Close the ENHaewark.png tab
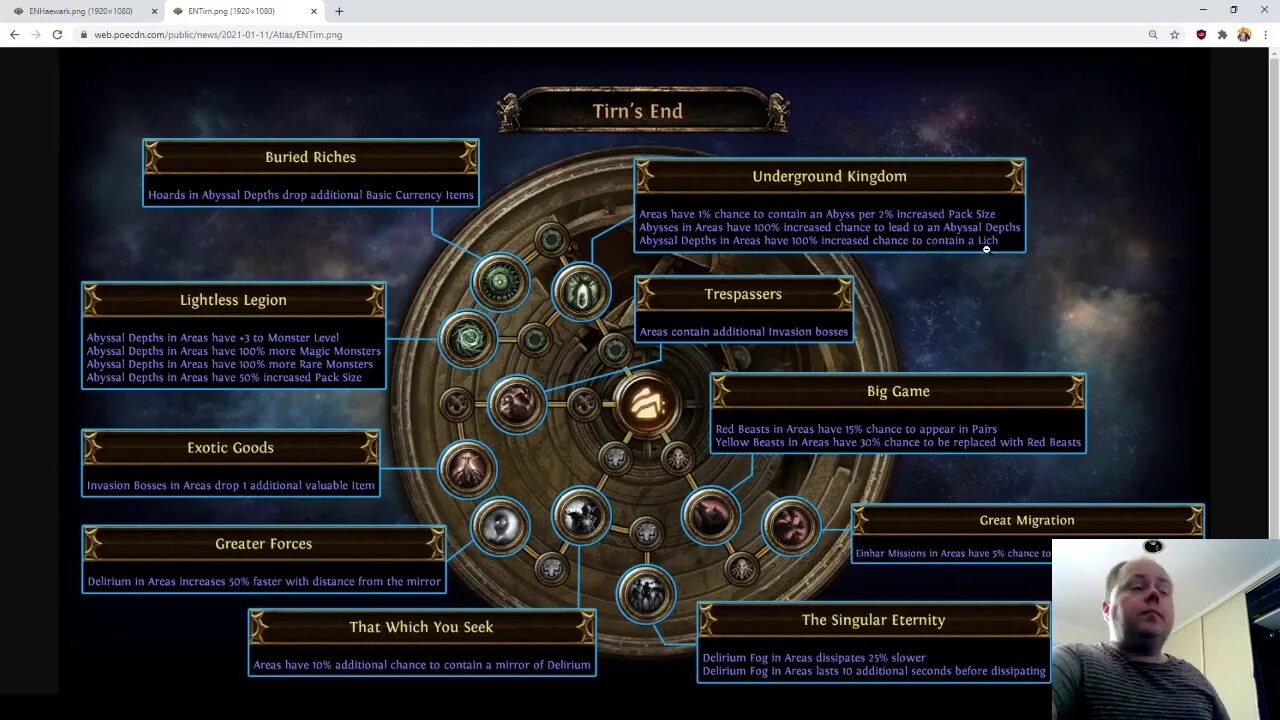Viewport: 1280px width, 720px height. point(154,11)
